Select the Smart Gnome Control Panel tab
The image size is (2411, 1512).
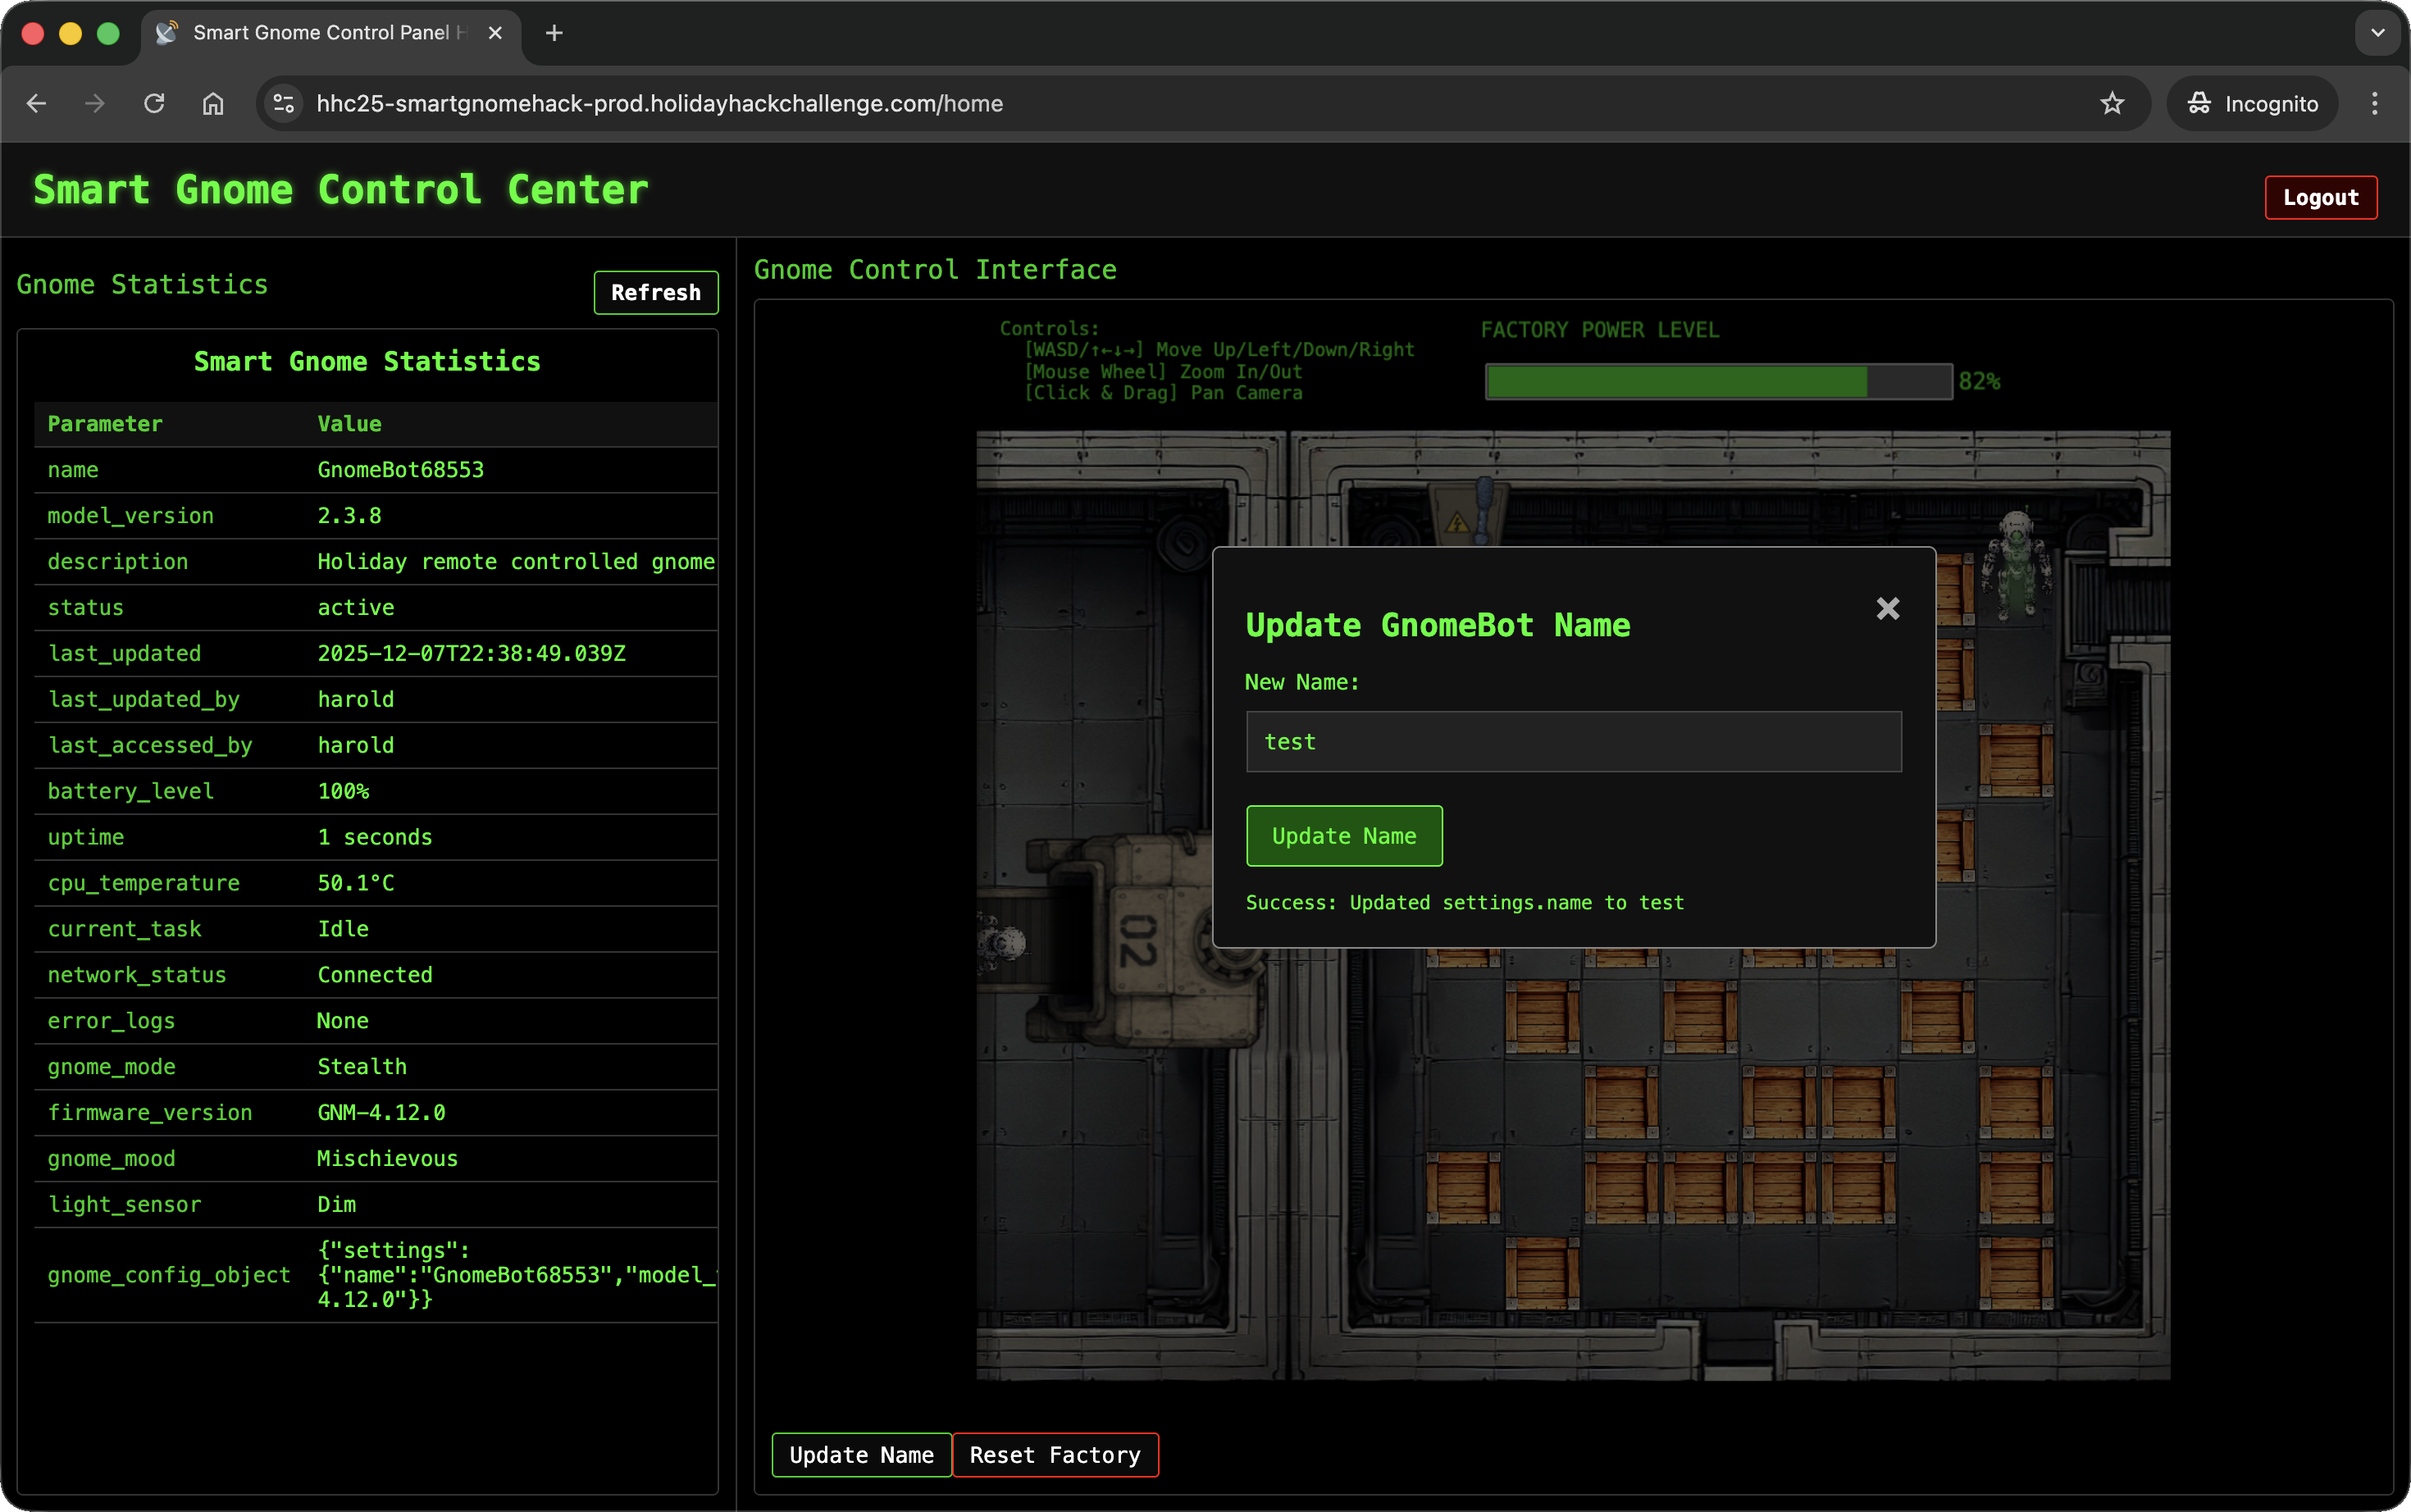click(x=320, y=33)
